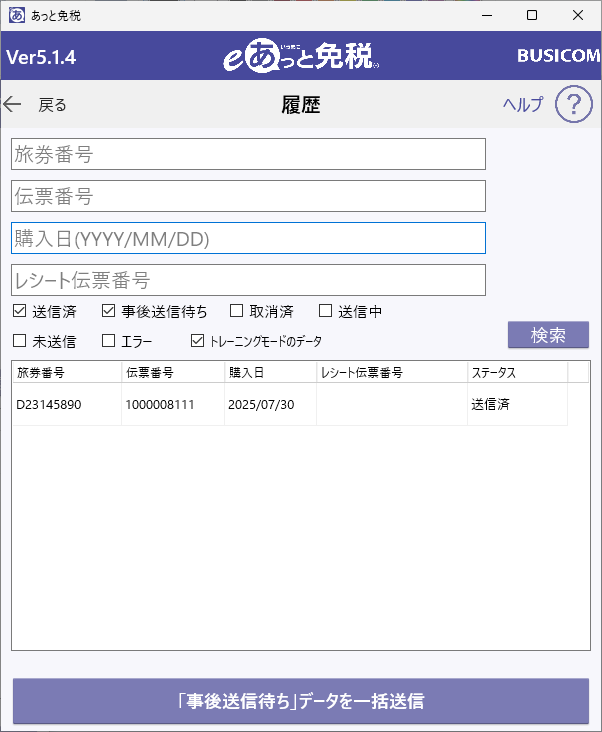Click the back arrow icon
This screenshot has width=602, height=732.
[x=12, y=104]
